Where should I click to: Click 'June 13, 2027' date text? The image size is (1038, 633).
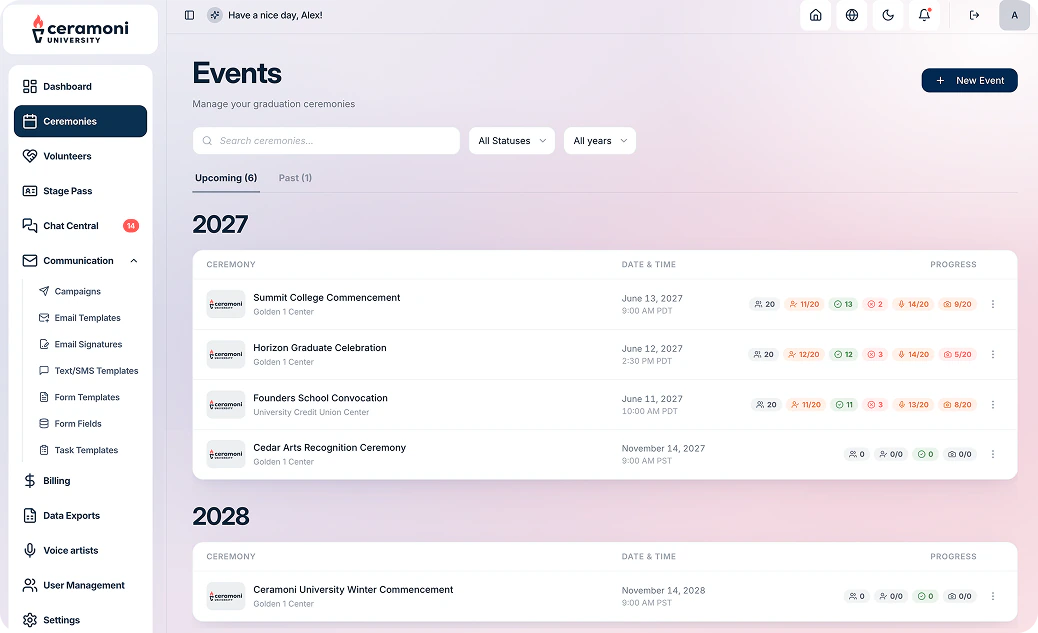[x=651, y=299]
